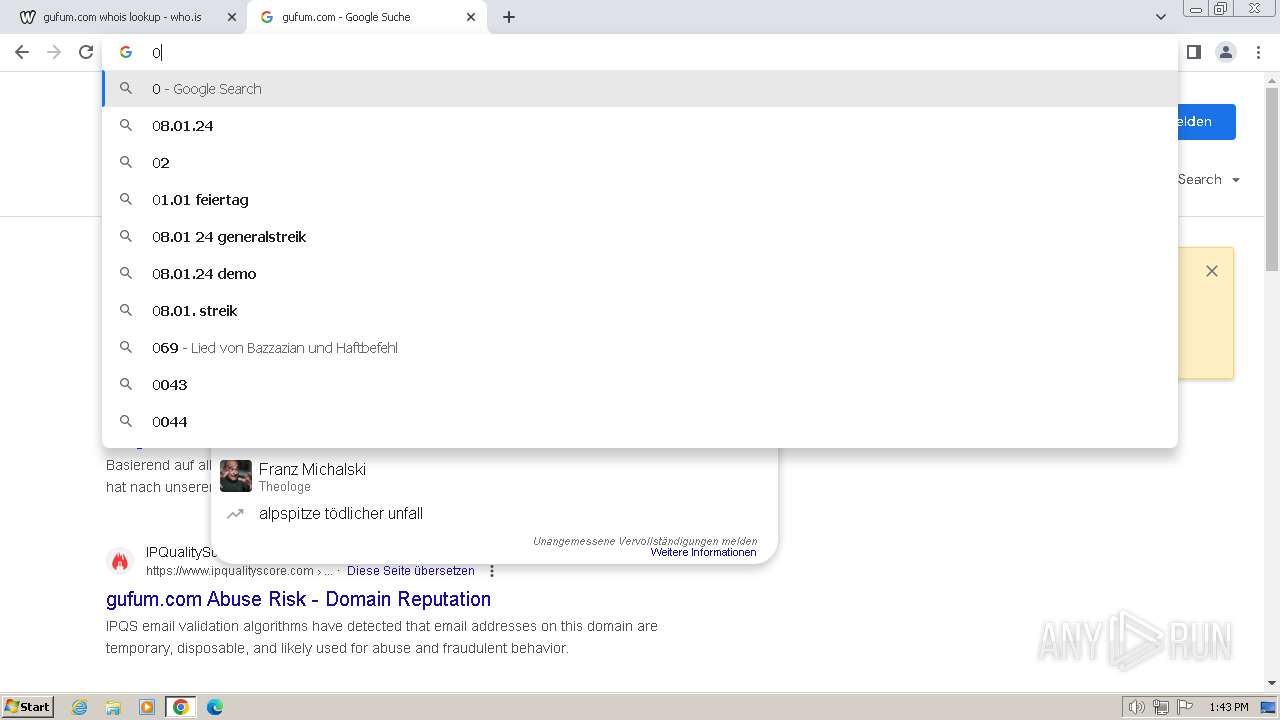The height and width of the screenshot is (720, 1280).
Task: Open Windows Media Player from taskbar
Action: pos(147,707)
